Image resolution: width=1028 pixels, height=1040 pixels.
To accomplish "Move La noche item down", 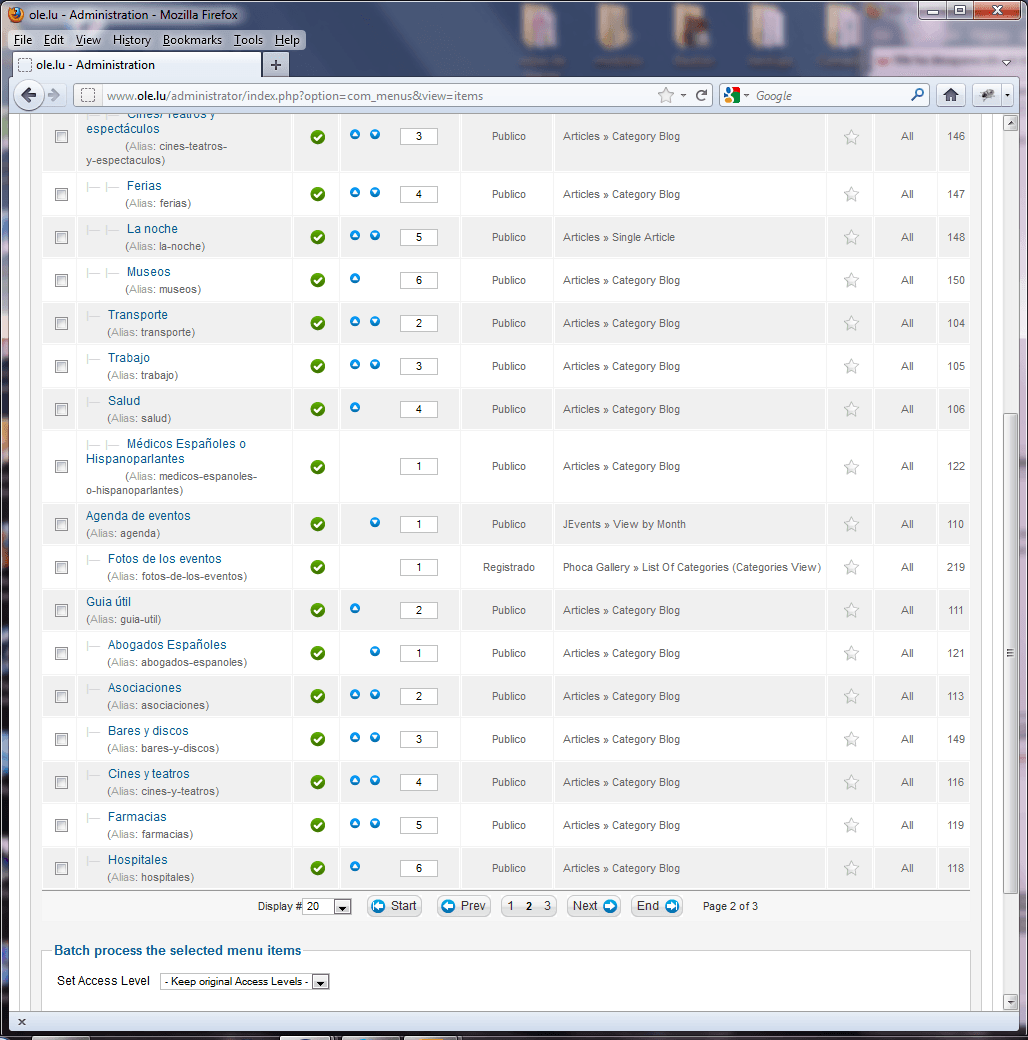I will (x=375, y=235).
